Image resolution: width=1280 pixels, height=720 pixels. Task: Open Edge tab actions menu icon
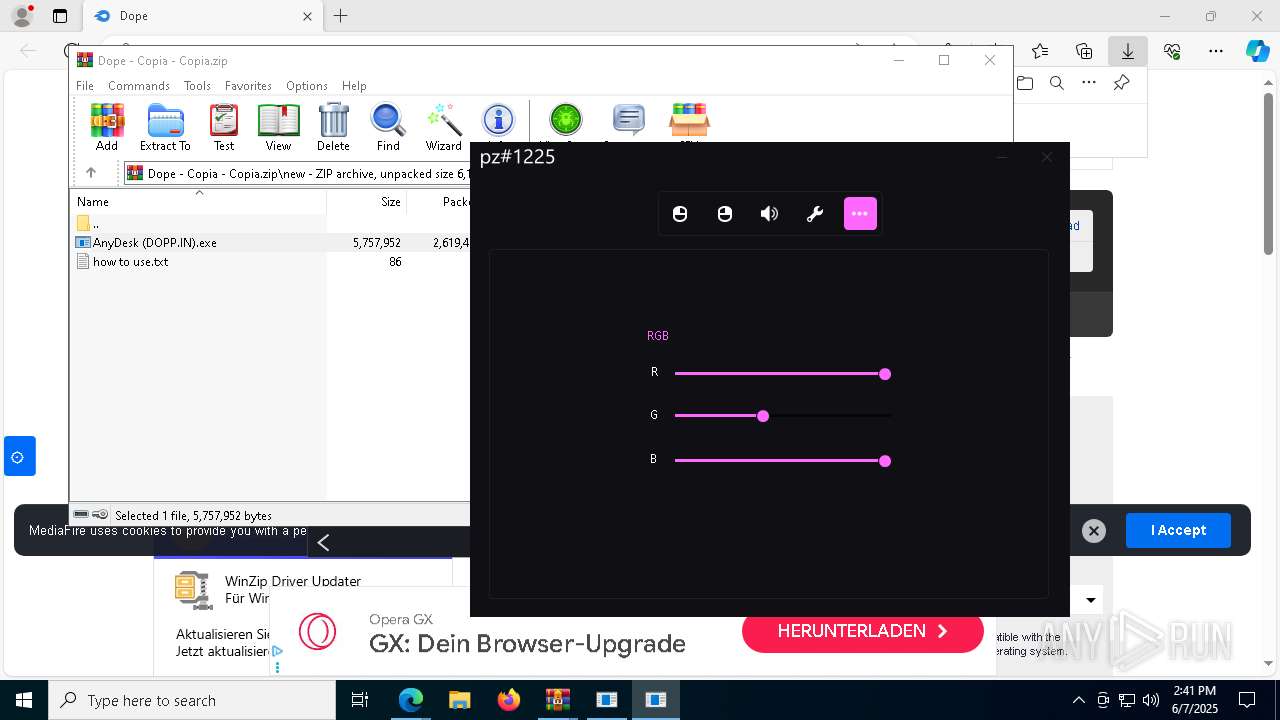(x=60, y=16)
